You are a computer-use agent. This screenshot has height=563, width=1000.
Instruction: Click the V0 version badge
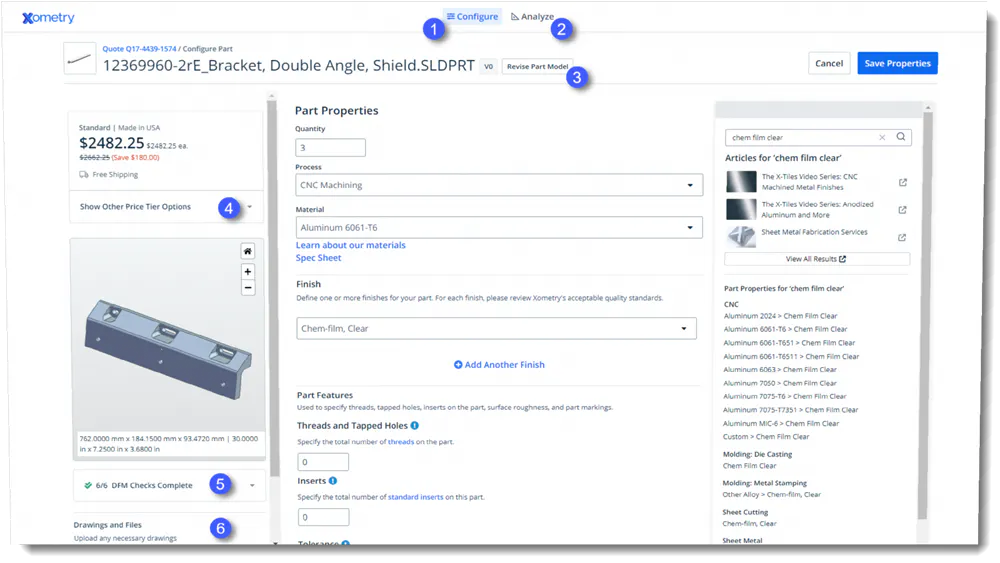point(489,66)
